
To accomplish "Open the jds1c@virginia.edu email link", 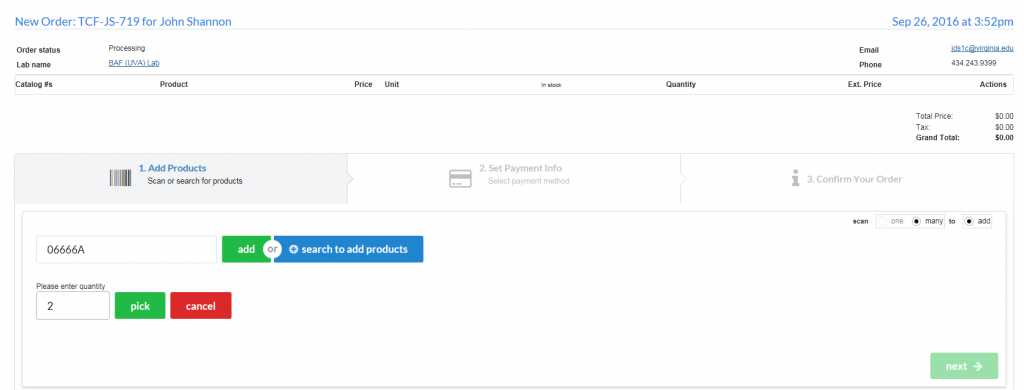I will (x=982, y=48).
